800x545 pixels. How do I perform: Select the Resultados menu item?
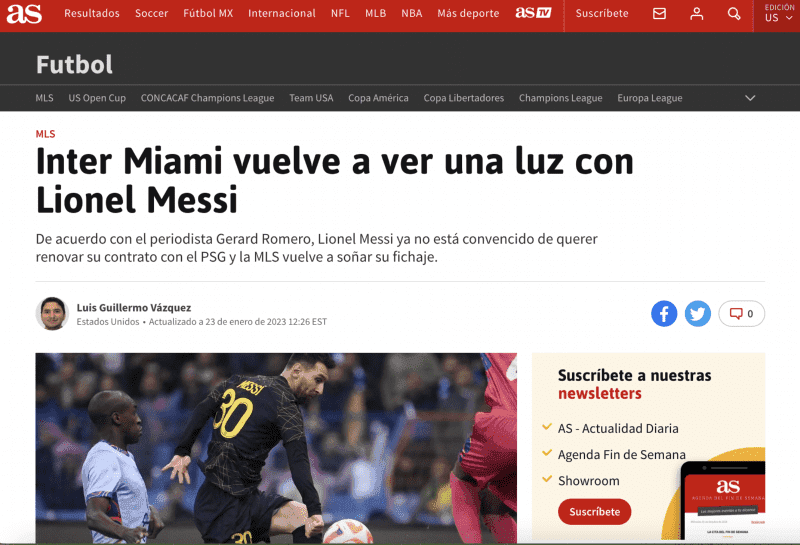tap(92, 14)
